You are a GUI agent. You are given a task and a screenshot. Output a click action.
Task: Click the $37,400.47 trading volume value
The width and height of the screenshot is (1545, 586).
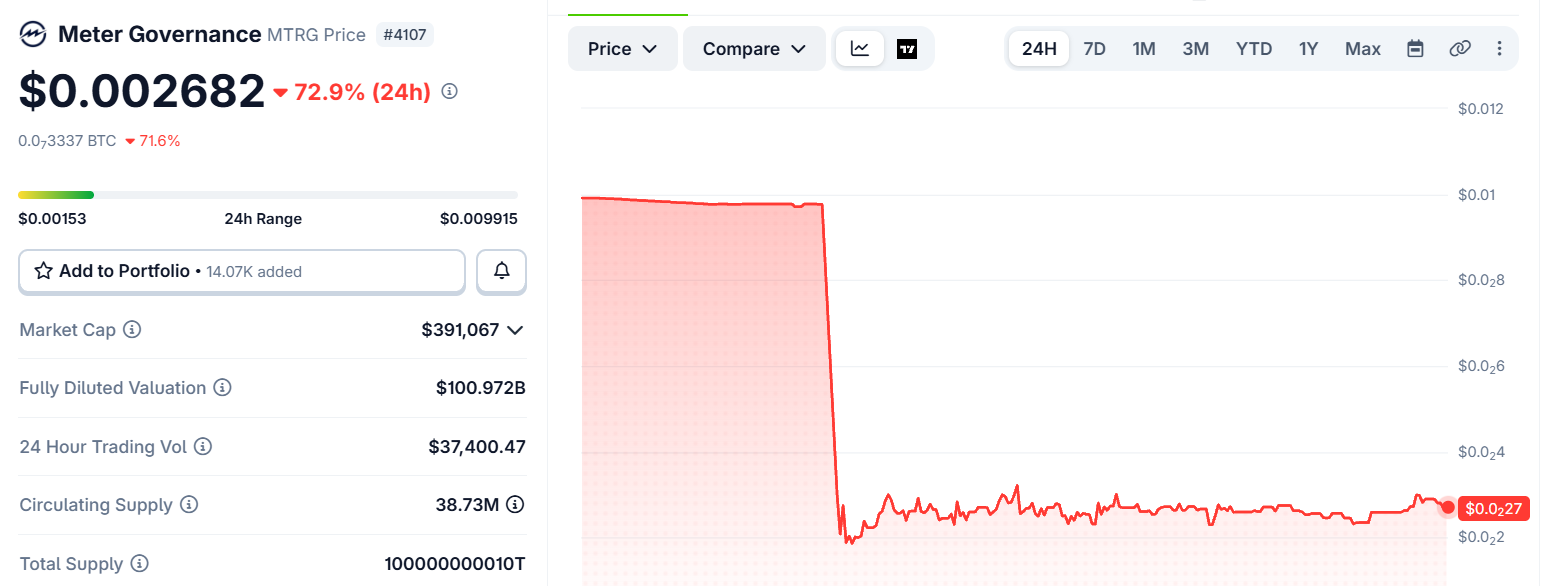478,447
